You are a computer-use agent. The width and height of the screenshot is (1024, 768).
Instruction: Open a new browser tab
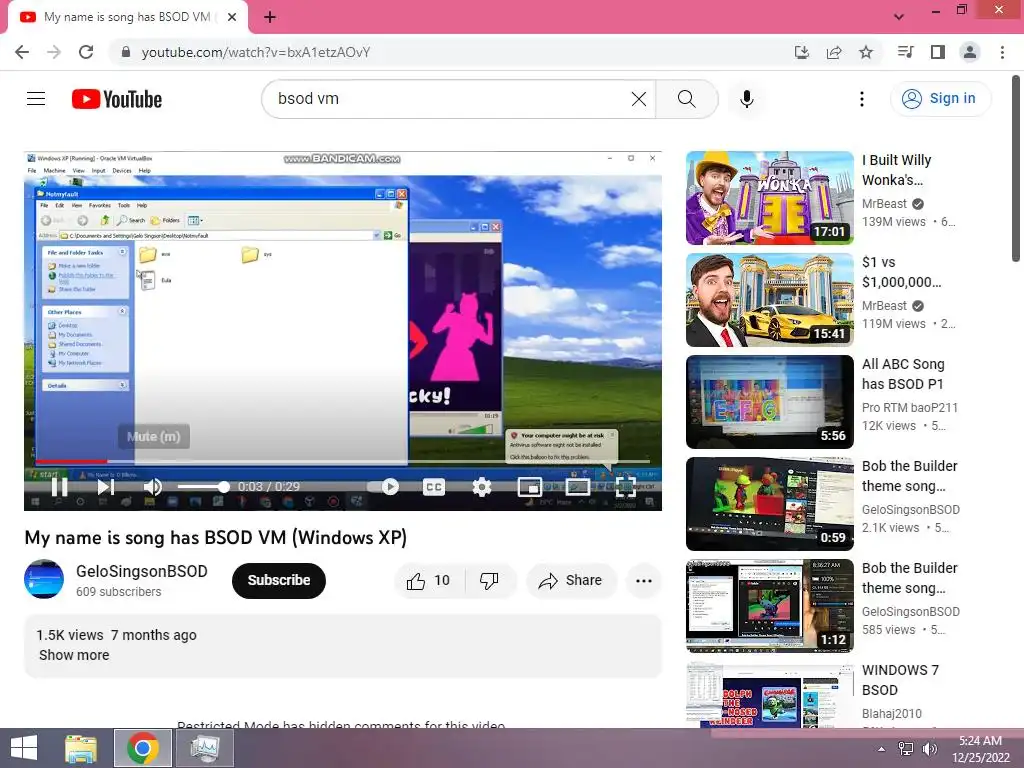pos(270,17)
